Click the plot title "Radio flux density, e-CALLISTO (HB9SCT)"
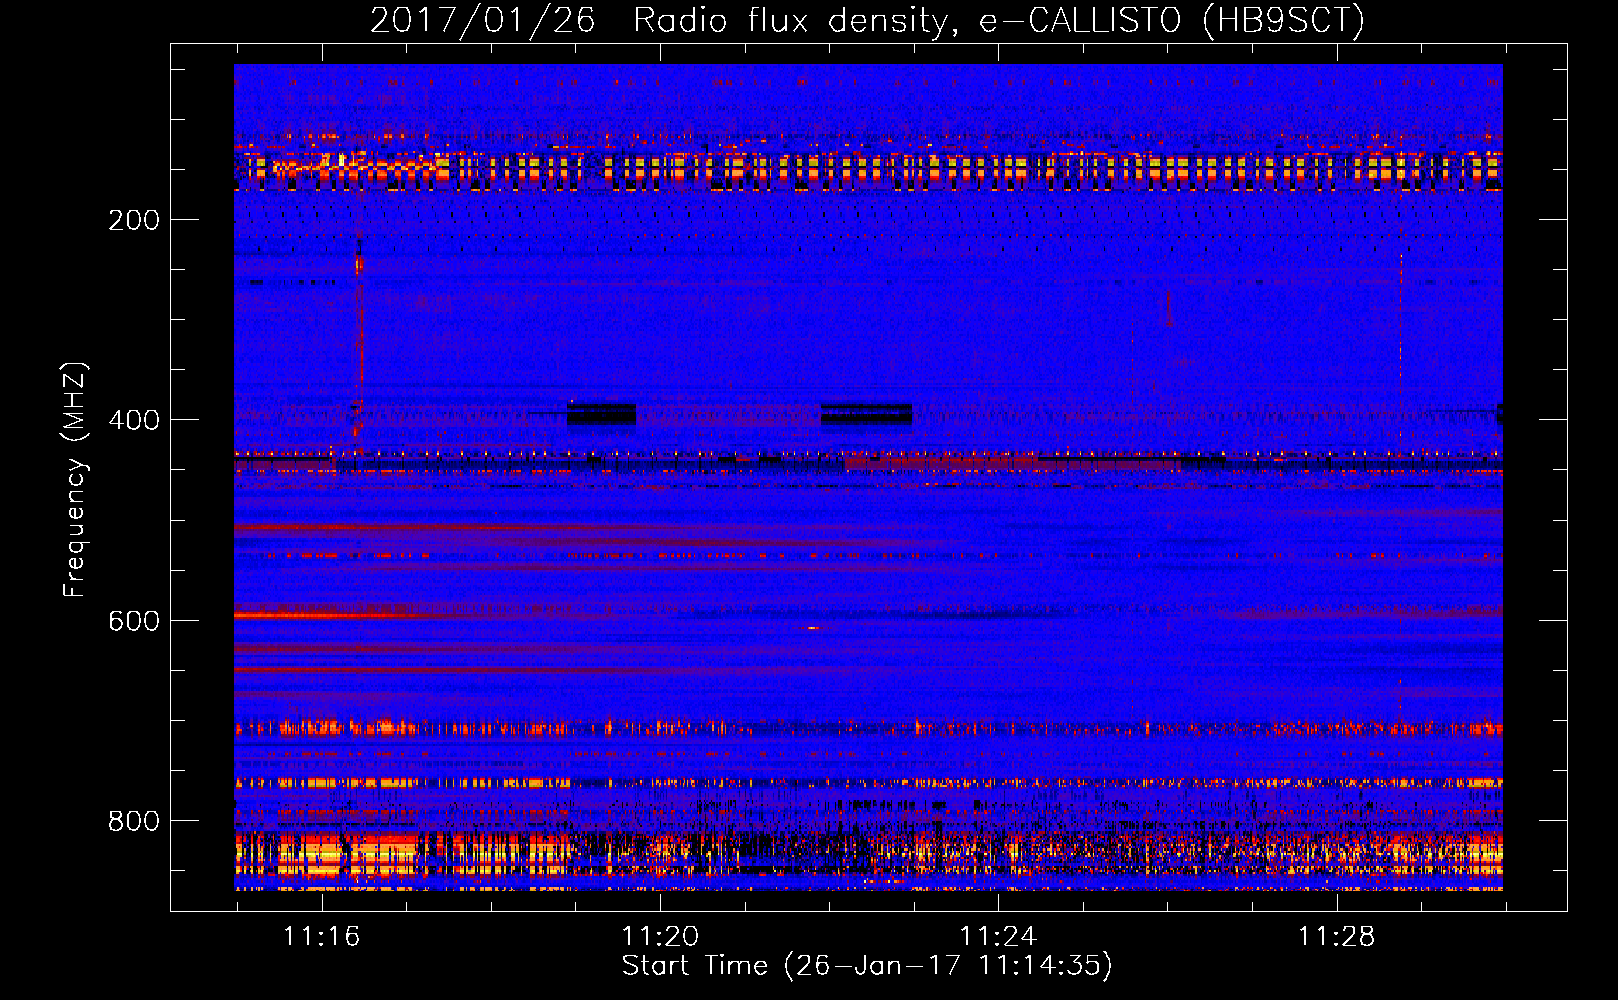The height and width of the screenshot is (1000, 1618). click(x=998, y=20)
